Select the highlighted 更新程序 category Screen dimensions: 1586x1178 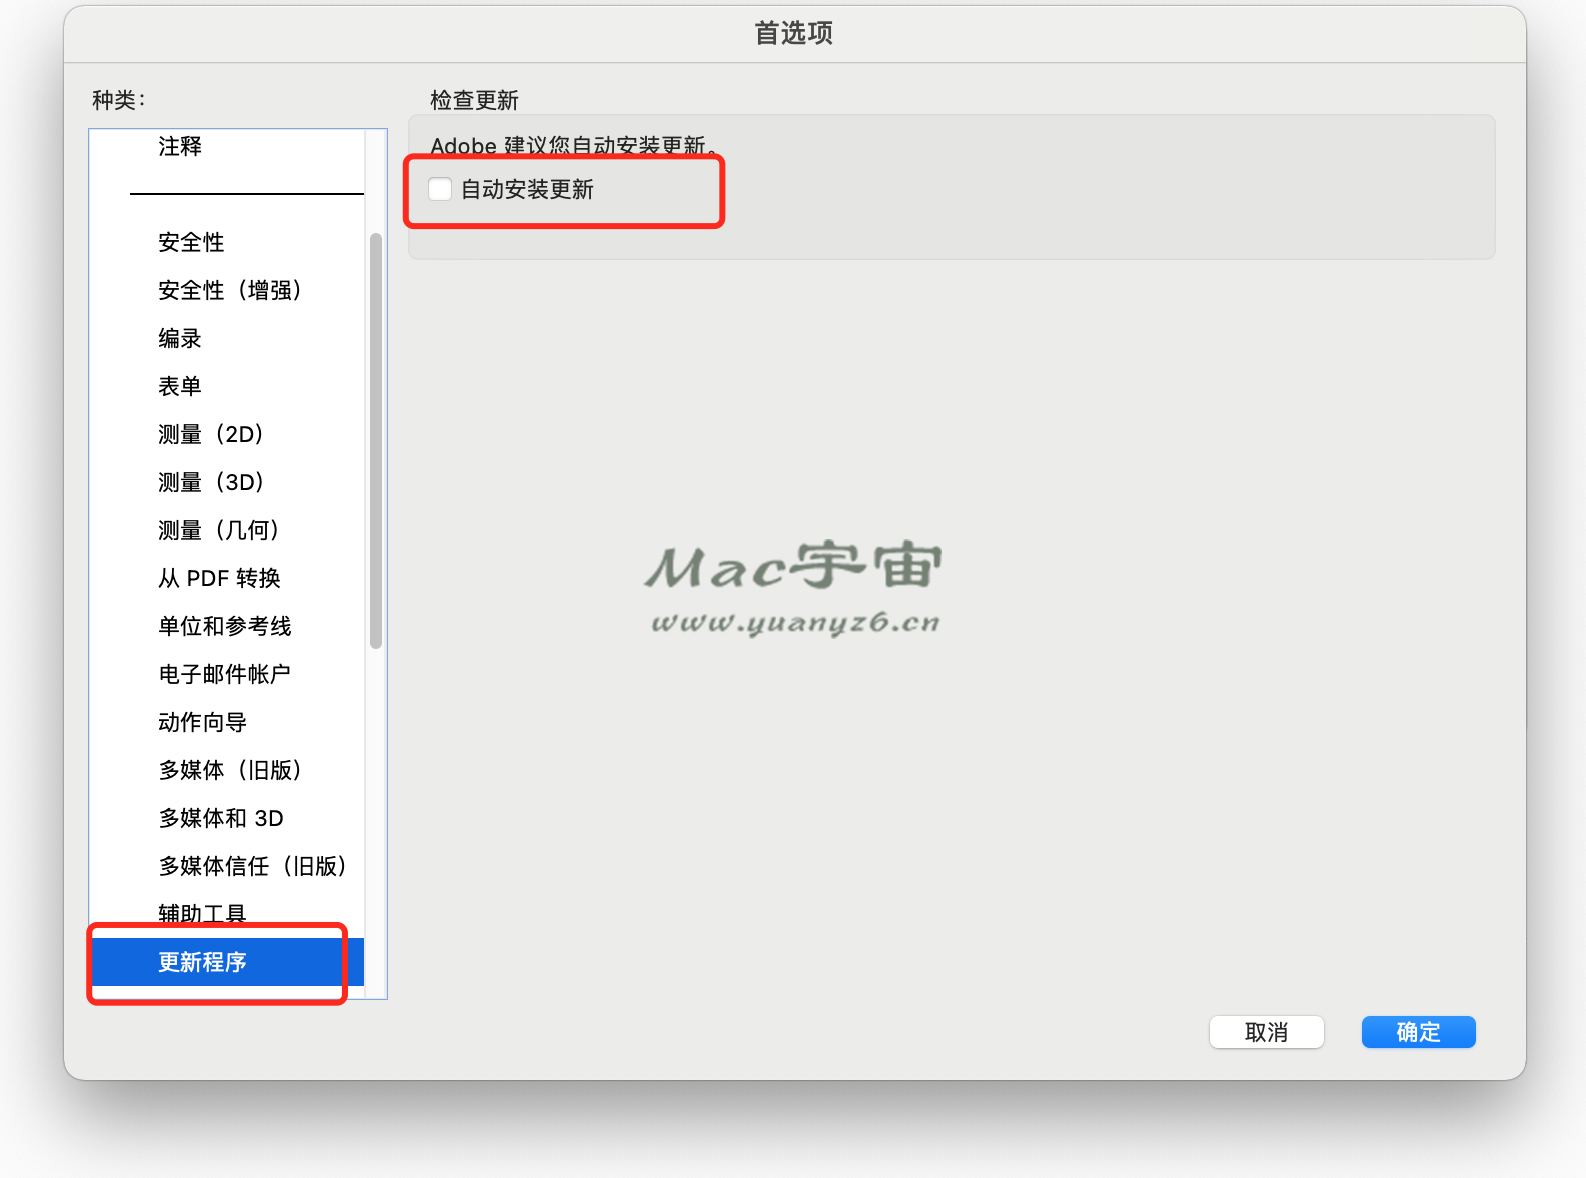[227, 962]
